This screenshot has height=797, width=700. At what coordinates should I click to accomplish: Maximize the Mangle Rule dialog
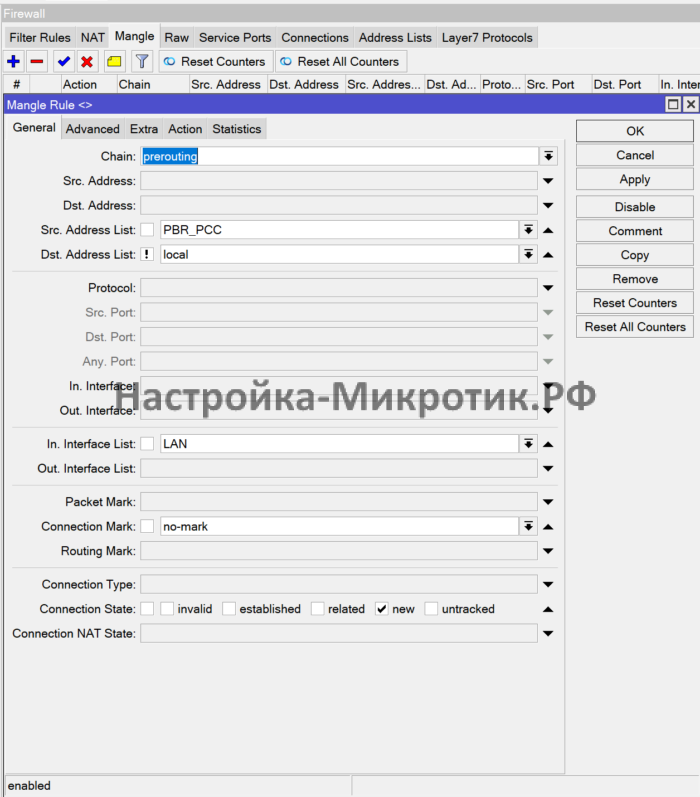(x=673, y=105)
